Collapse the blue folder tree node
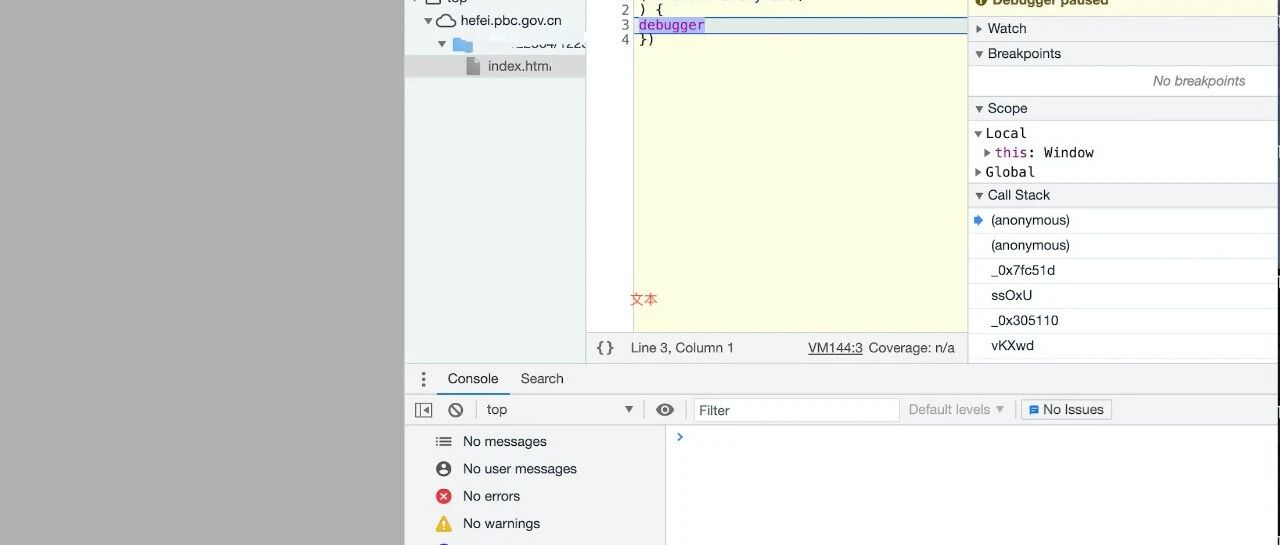This screenshot has width=1280, height=545. 442,44
